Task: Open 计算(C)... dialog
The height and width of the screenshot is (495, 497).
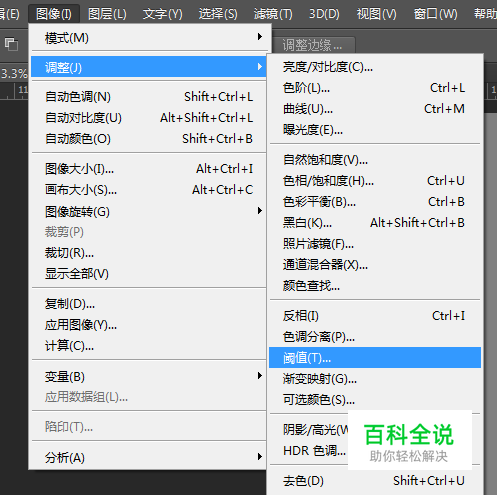Action: click(149, 346)
